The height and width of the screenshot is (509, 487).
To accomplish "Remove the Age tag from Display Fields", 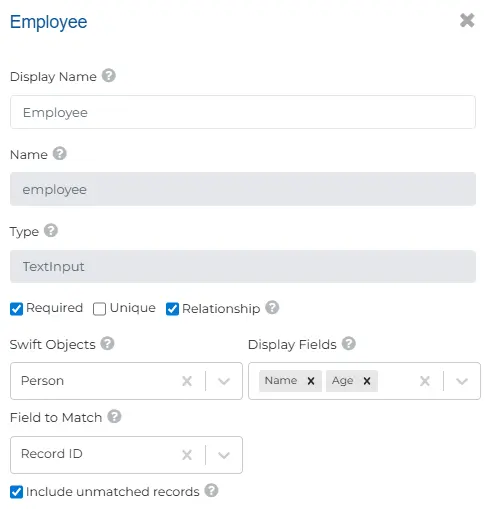I will 367,381.
